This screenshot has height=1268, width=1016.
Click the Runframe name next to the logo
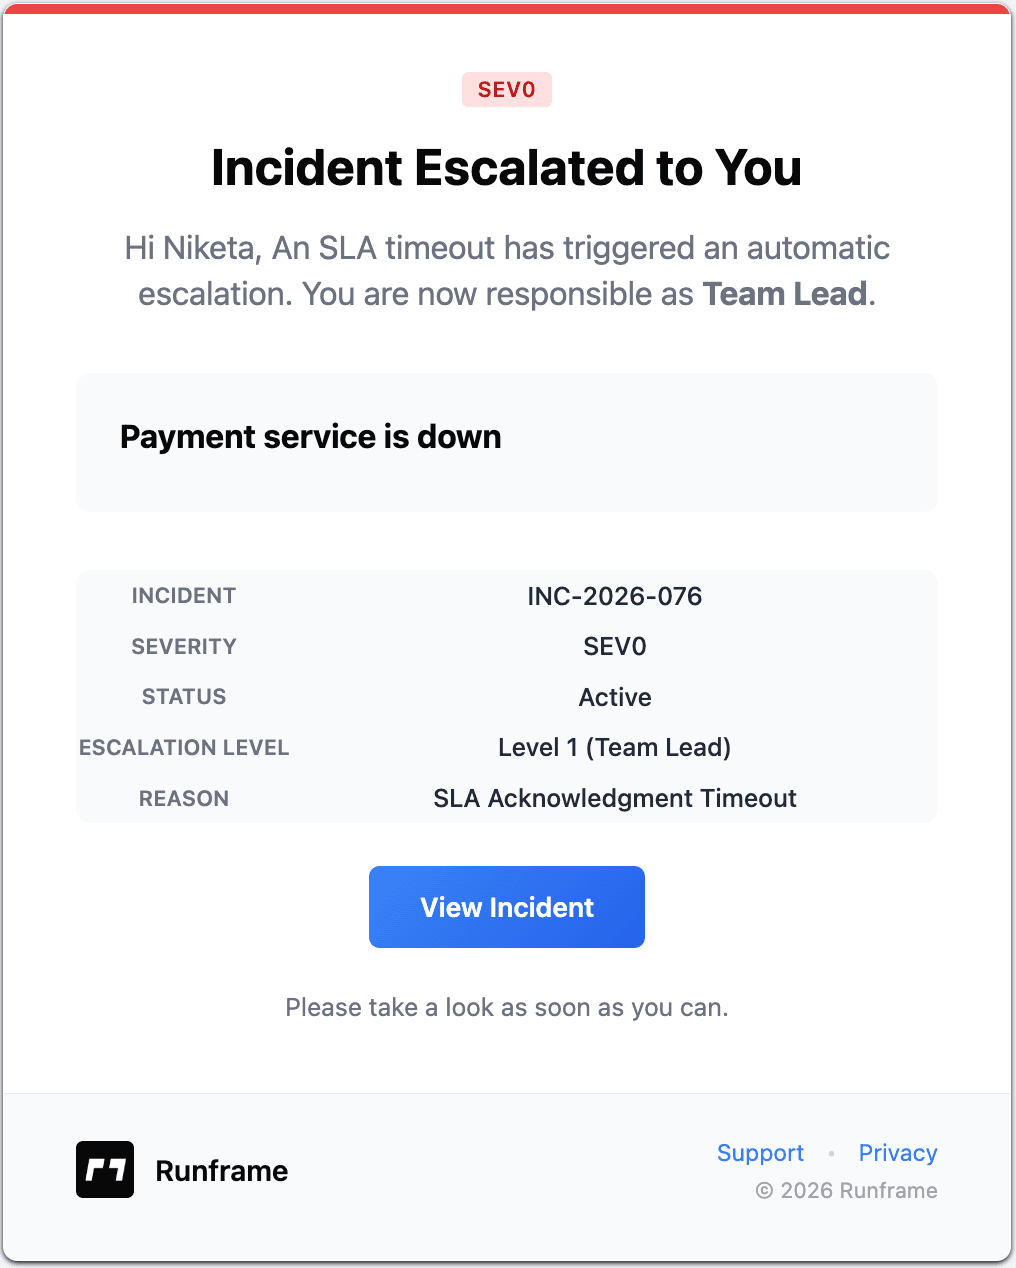[x=221, y=1169]
